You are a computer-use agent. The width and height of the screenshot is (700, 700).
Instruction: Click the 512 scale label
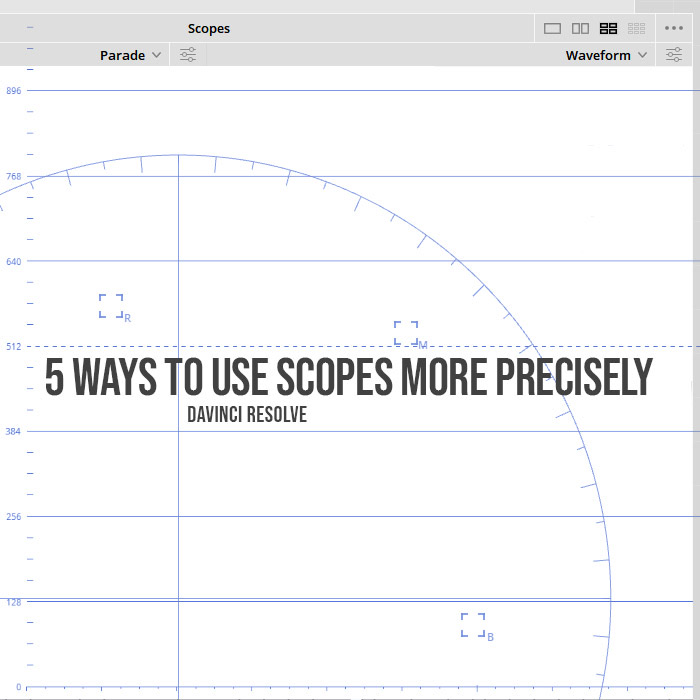click(x=13, y=346)
